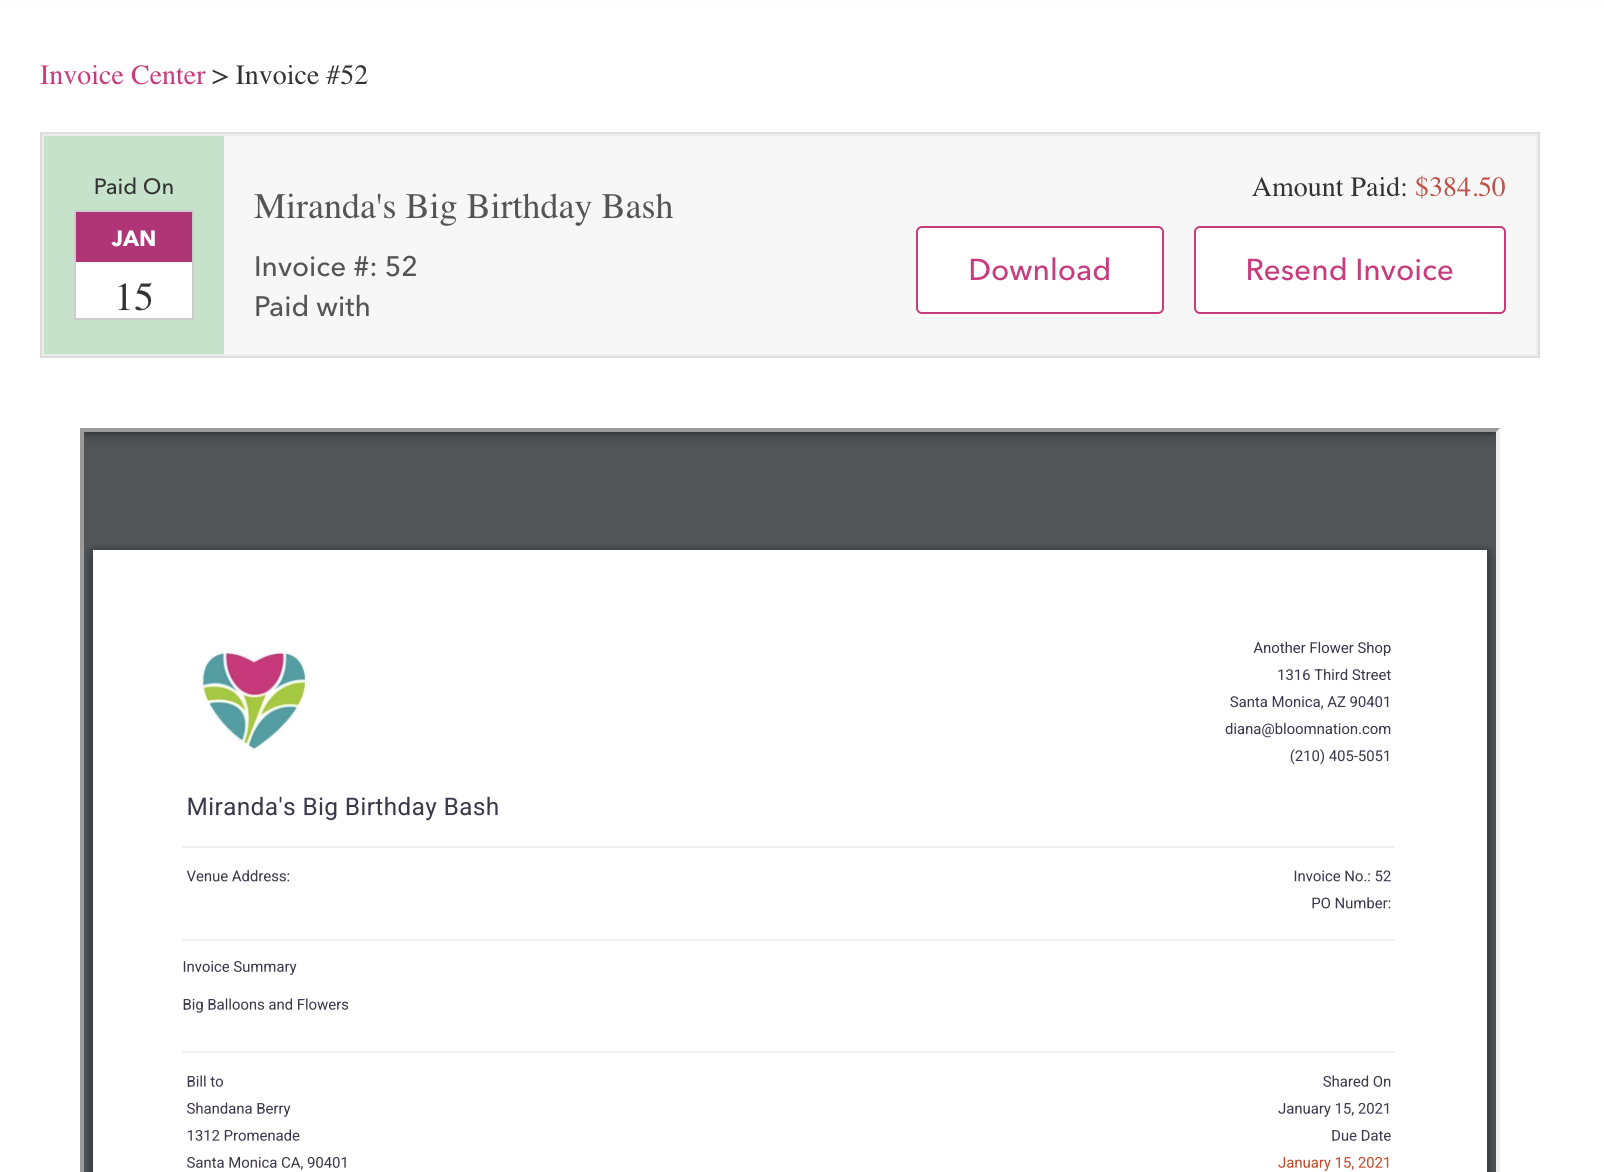Click the red January 15, 2021 due date
1604x1172 pixels.
pyautogui.click(x=1334, y=1163)
